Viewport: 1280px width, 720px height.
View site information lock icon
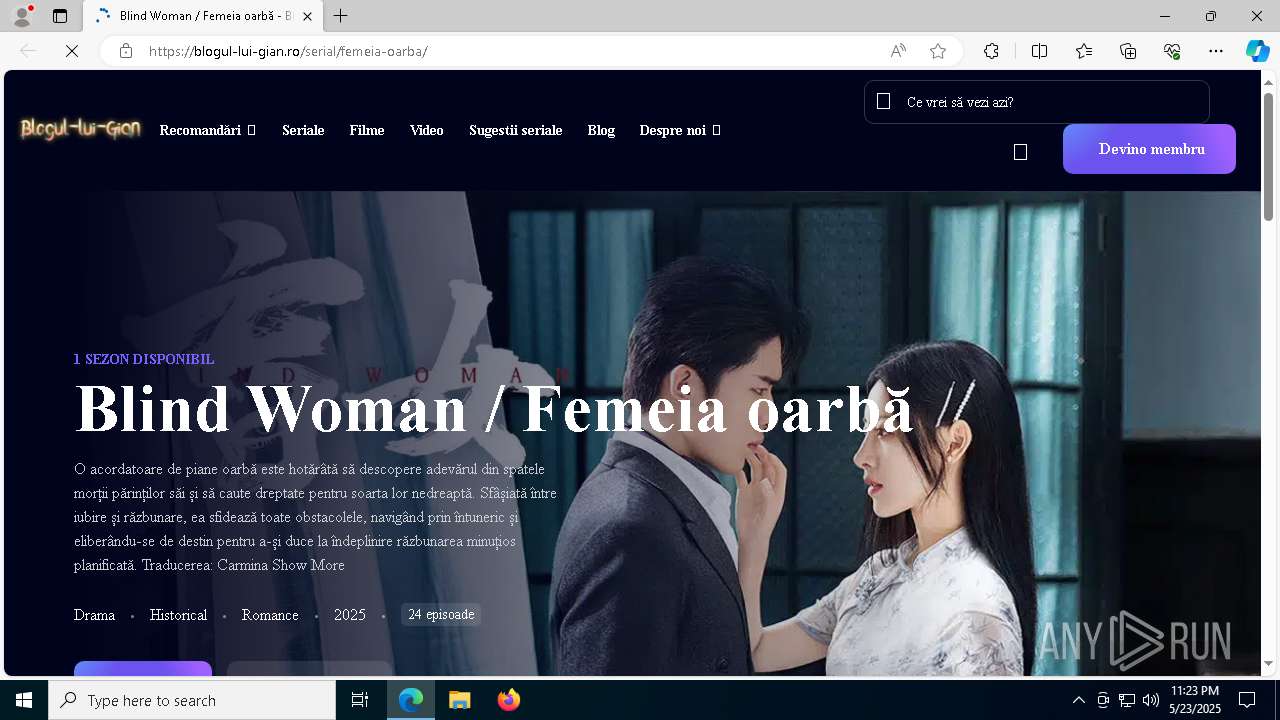[x=126, y=51]
